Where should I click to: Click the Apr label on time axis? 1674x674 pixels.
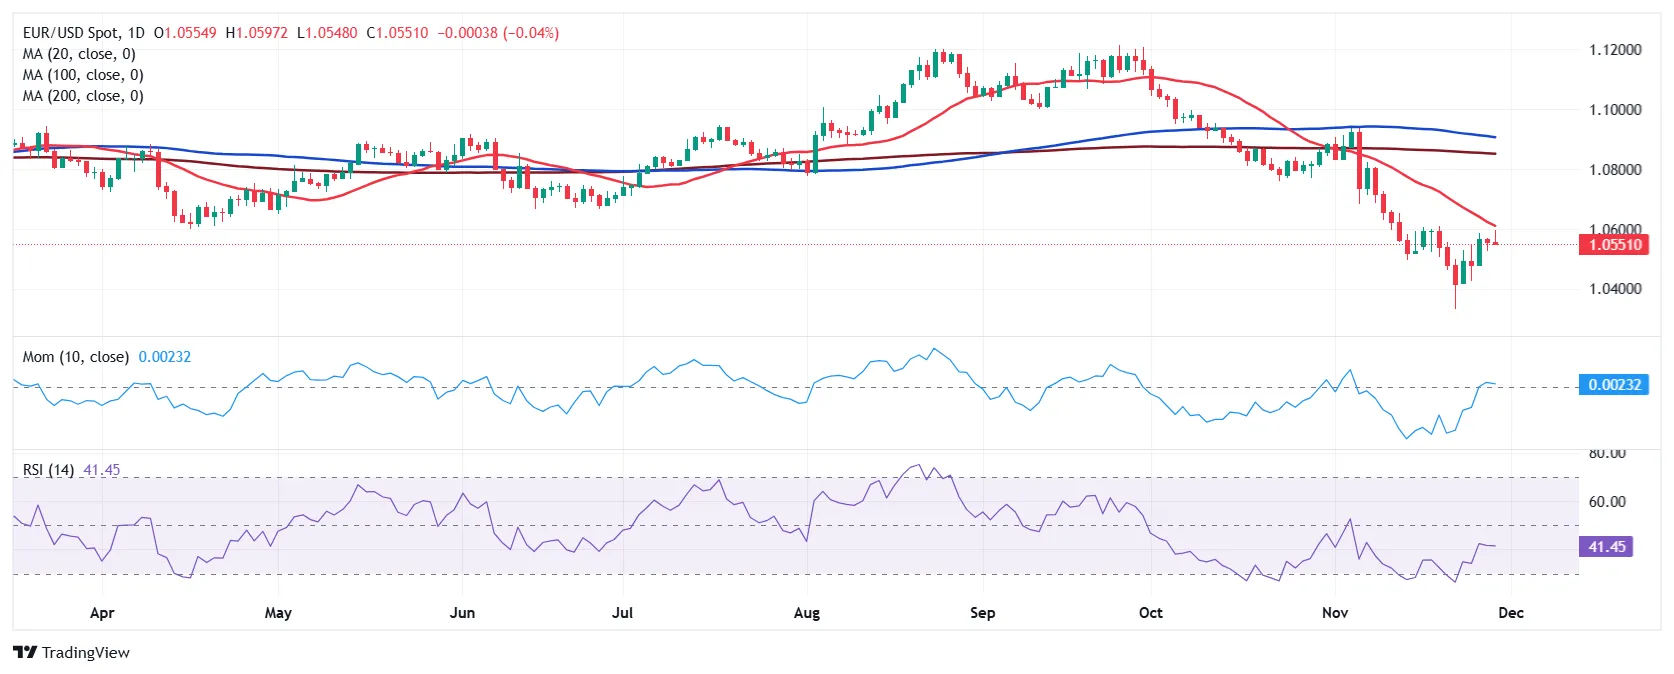(x=102, y=613)
